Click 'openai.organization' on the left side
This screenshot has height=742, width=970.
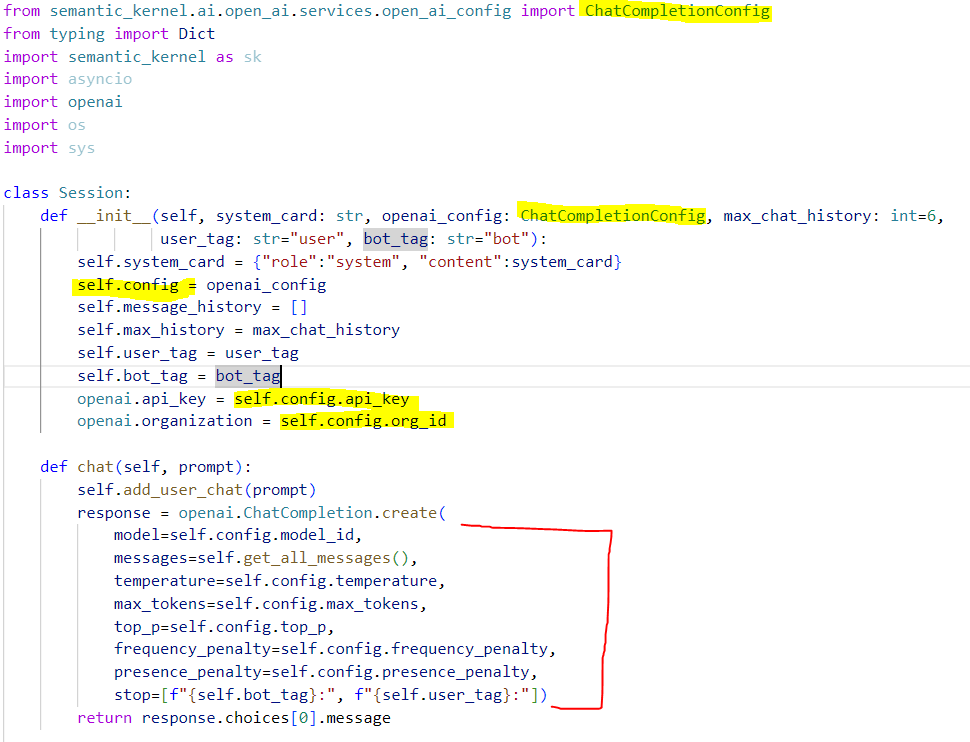[165, 421]
